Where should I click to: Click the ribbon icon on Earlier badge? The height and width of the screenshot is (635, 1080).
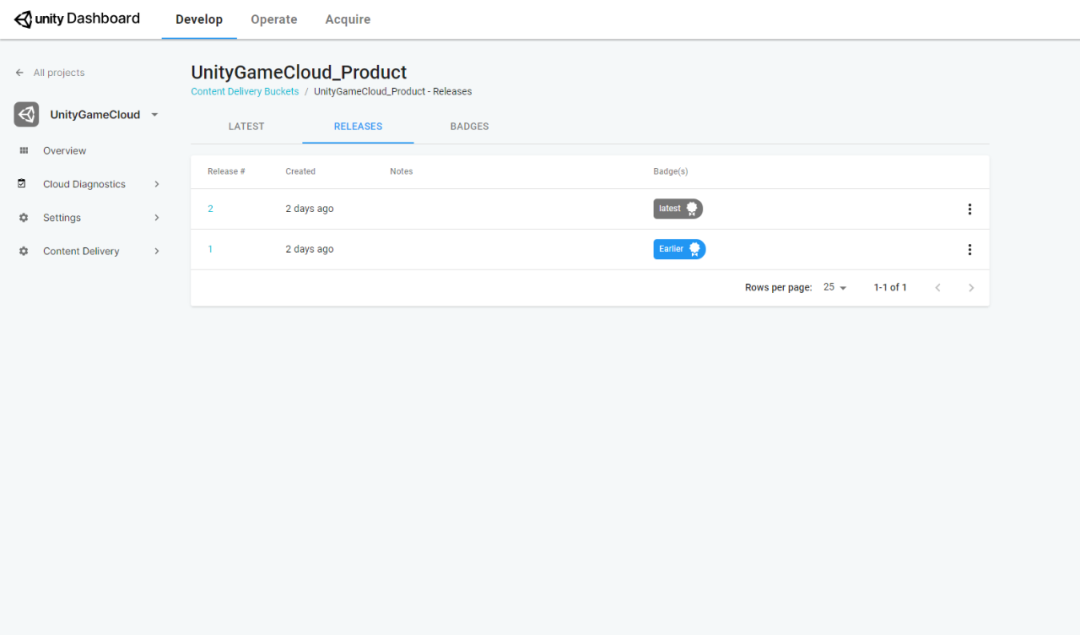point(694,249)
